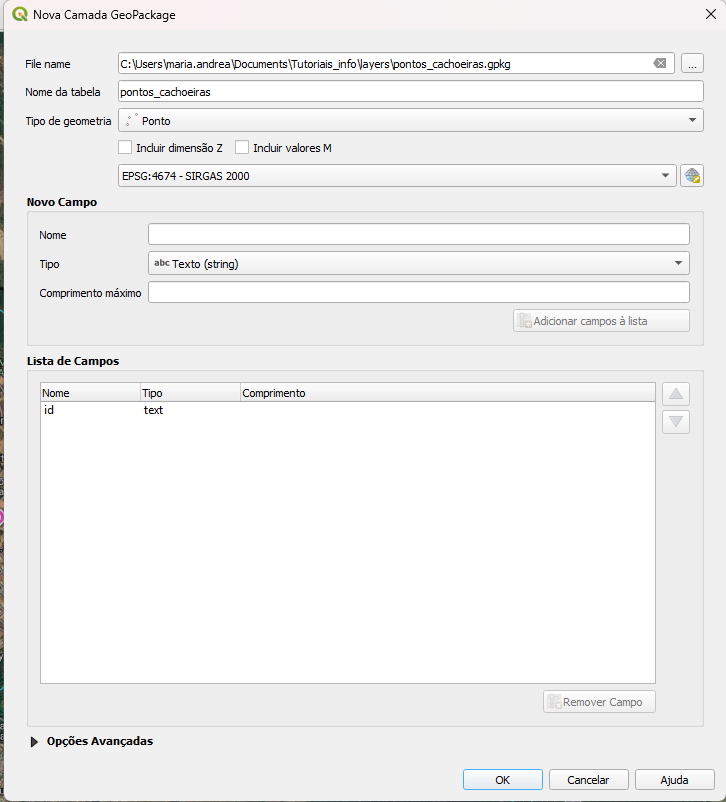The image size is (726, 802).
Task: Open the EPSG:4674 SIRGAS 2000 dropdown
Action: [x=396, y=176]
